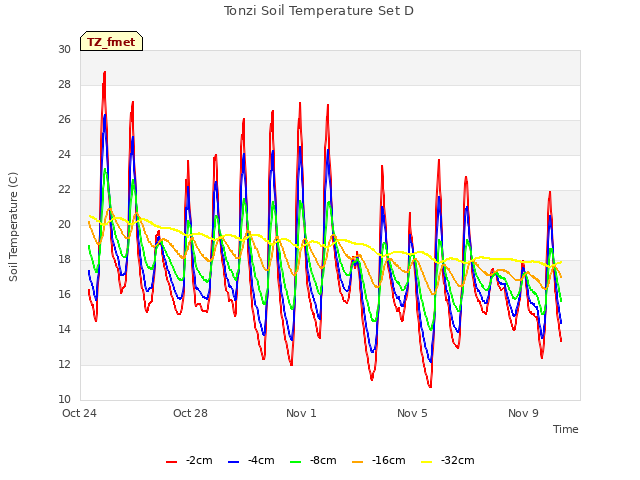Click the 14 y-axis tick label
Image resolution: width=640 pixels, height=480 pixels.
[x=64, y=330]
